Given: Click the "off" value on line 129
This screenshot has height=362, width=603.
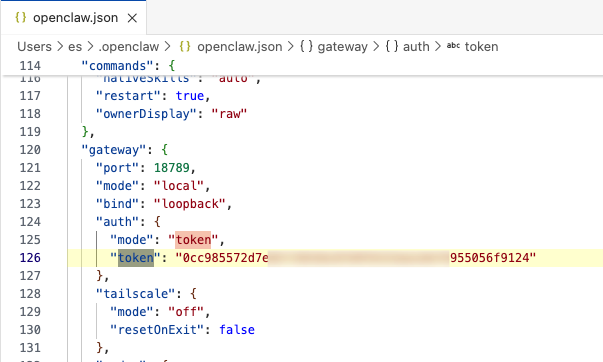Looking at the screenshot, I should 186,312.
